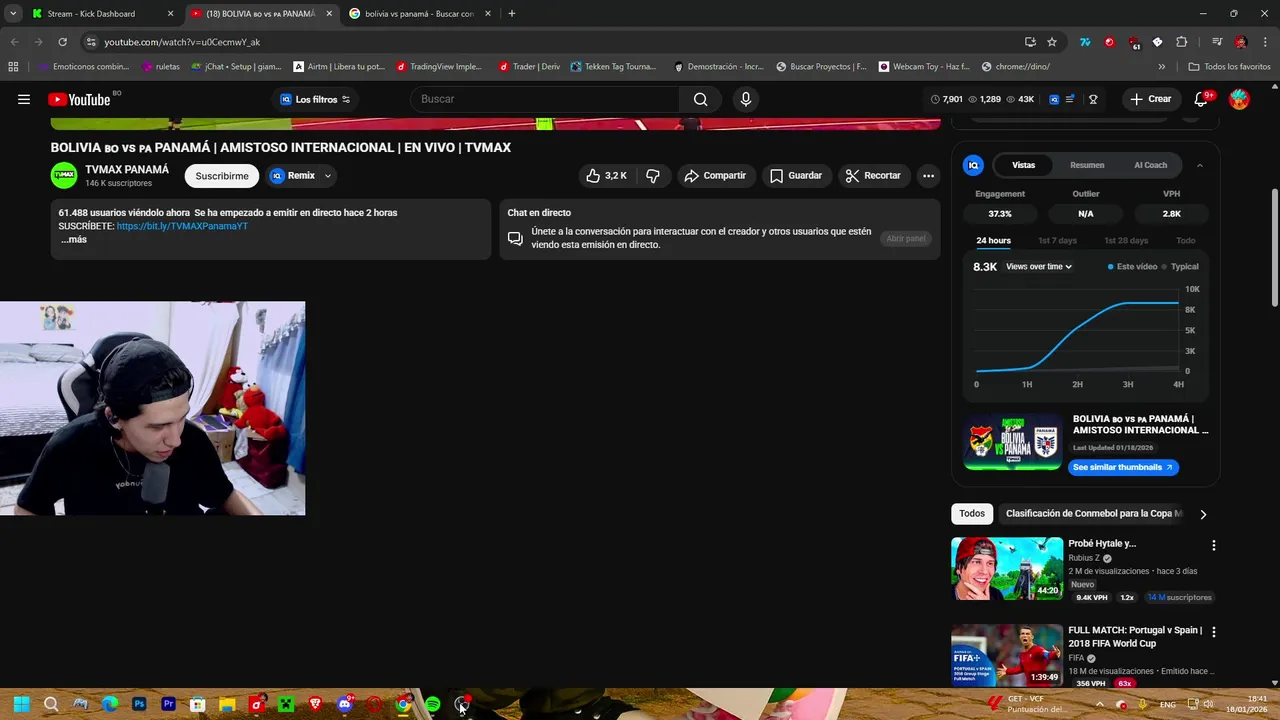Start voice search with the microphone
The width and height of the screenshot is (1280, 720).
(745, 99)
